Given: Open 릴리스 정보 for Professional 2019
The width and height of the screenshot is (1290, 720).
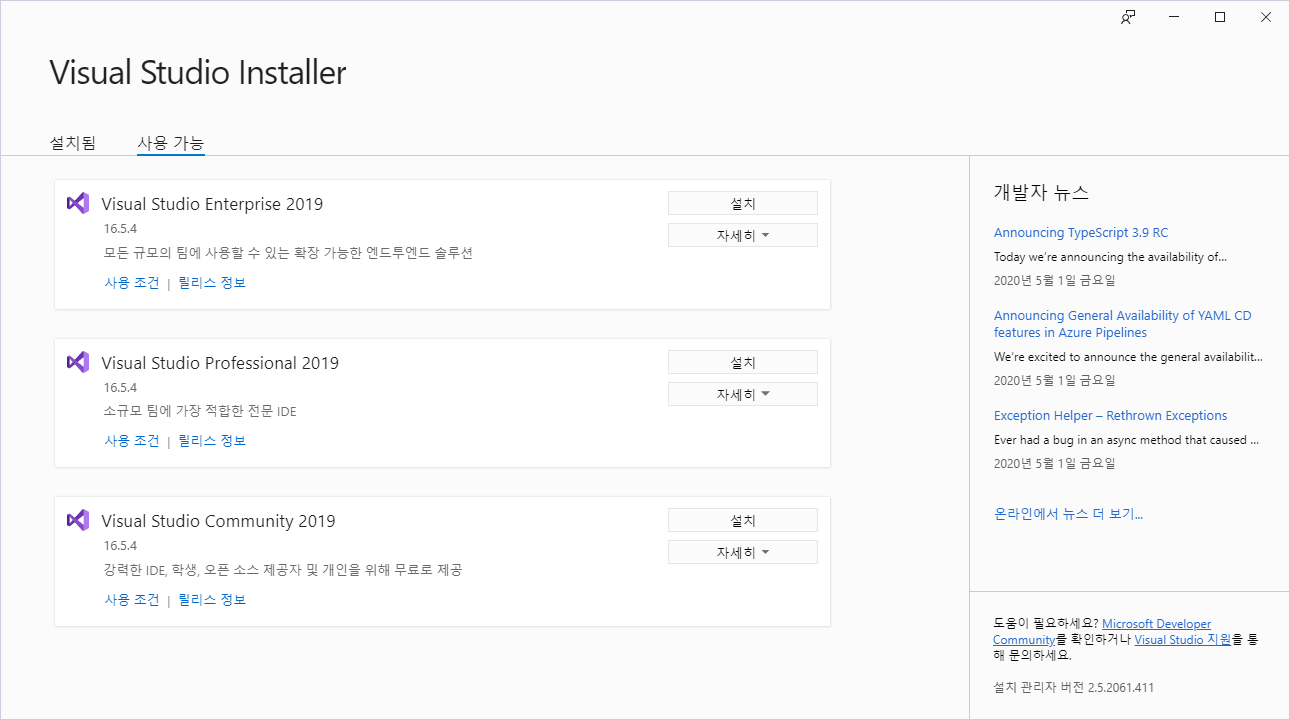Looking at the screenshot, I should coord(212,441).
